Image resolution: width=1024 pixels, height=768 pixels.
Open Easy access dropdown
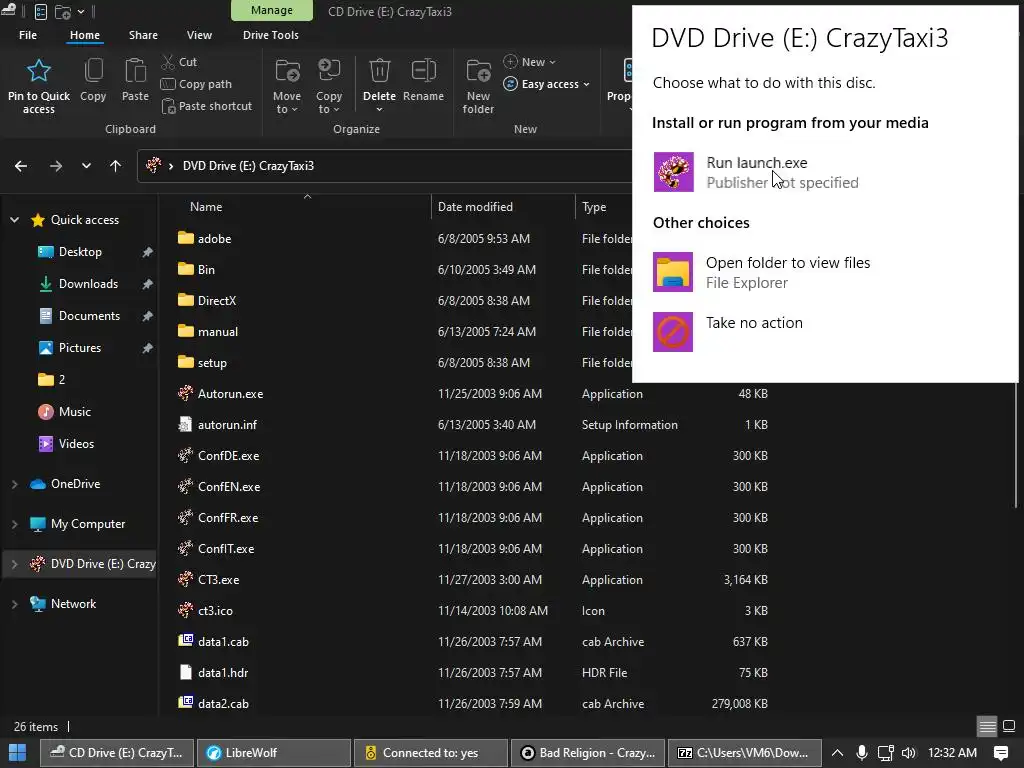click(x=547, y=84)
